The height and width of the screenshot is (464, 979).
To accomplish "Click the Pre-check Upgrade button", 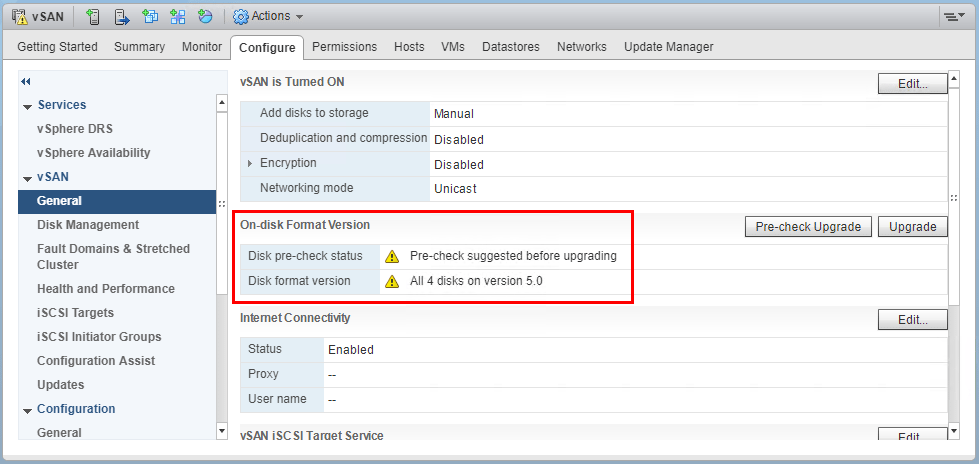I will tap(808, 227).
